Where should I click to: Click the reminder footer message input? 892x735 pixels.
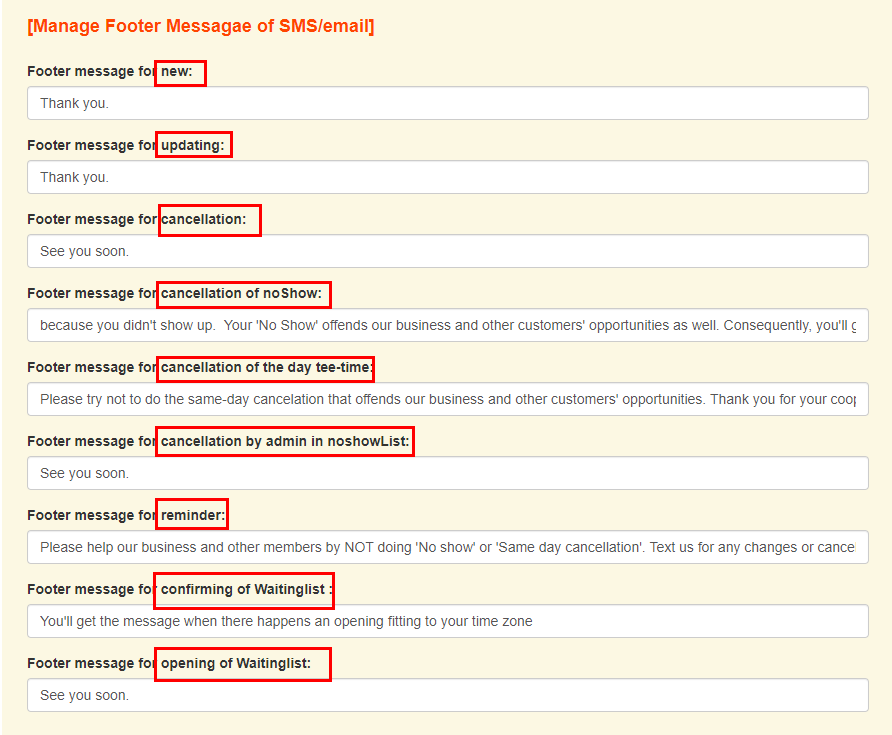click(x=447, y=547)
